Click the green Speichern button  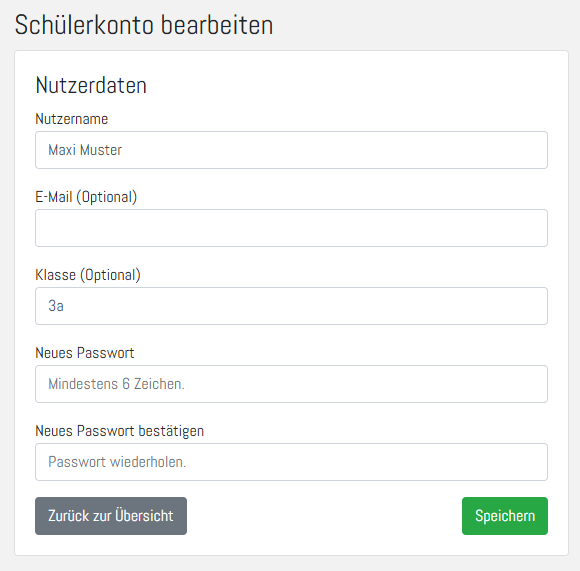(505, 516)
